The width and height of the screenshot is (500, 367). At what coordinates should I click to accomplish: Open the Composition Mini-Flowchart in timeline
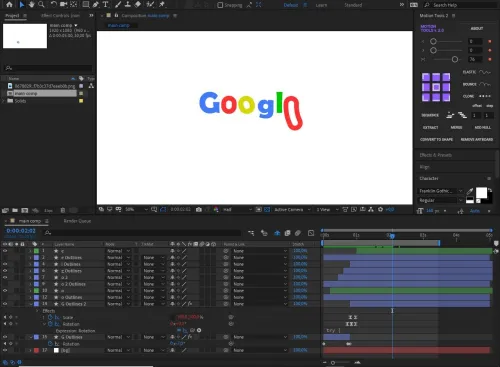click(x=251, y=233)
